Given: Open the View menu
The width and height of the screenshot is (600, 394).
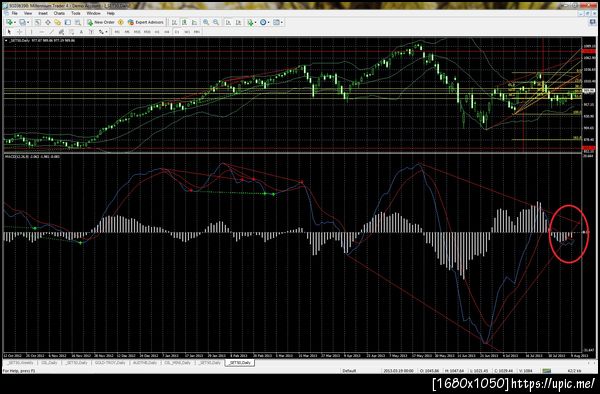Looking at the screenshot, I should pyautogui.click(x=28, y=13).
